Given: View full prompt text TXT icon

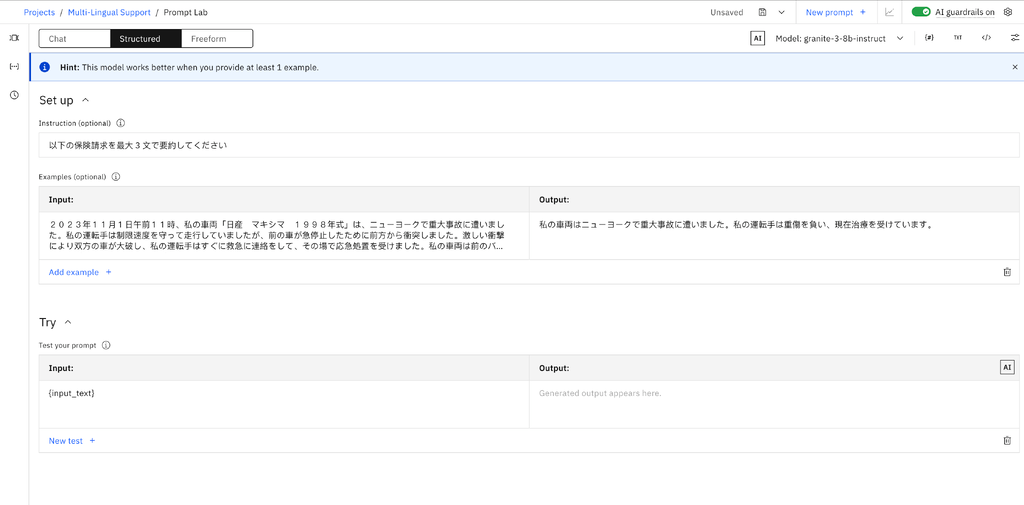Looking at the screenshot, I should [x=957, y=38].
